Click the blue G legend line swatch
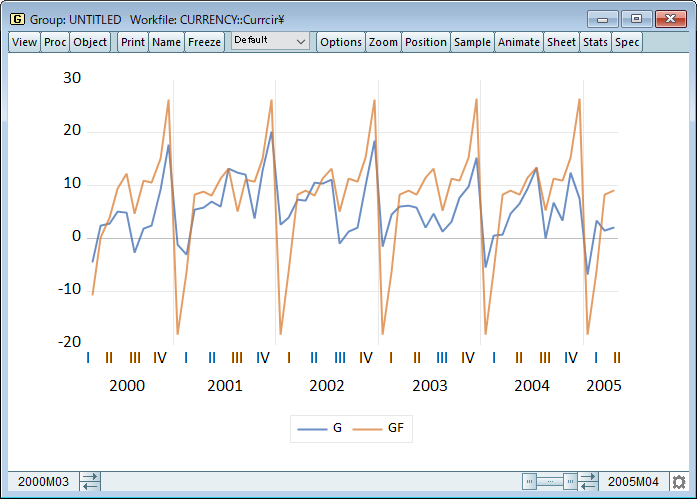697x499 pixels. [x=313, y=428]
